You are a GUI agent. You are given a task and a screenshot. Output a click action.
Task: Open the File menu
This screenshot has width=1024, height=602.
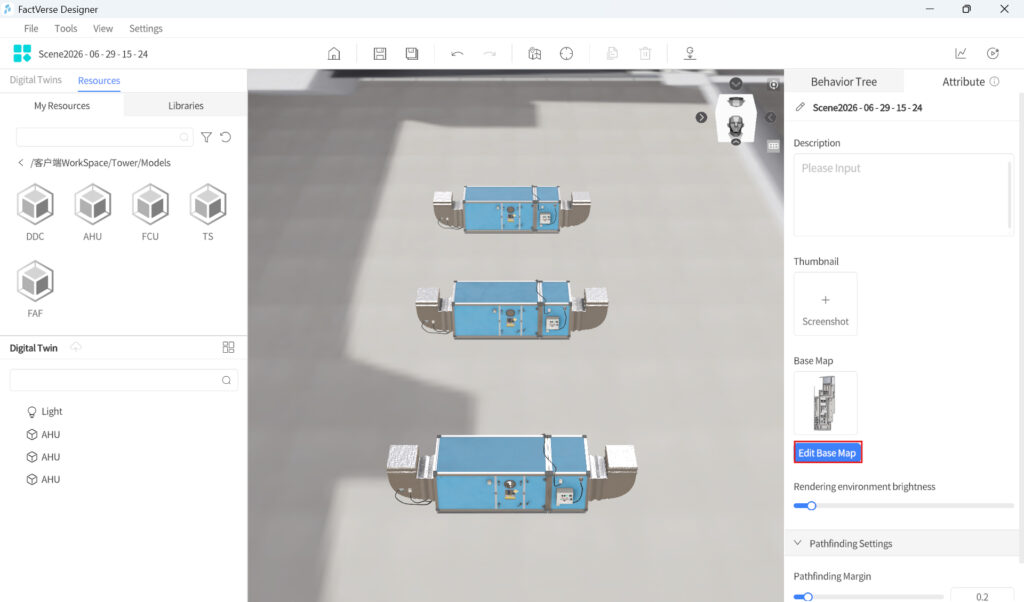coord(31,29)
